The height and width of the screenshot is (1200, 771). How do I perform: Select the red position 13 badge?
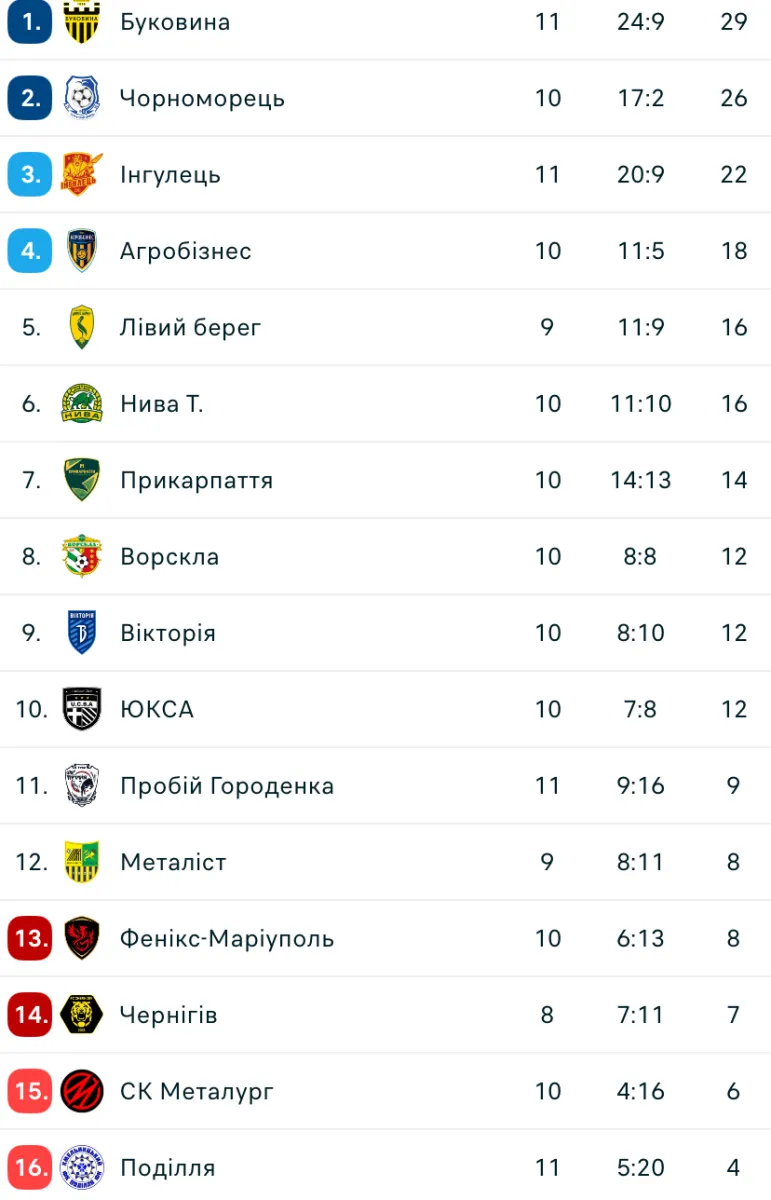[30, 938]
